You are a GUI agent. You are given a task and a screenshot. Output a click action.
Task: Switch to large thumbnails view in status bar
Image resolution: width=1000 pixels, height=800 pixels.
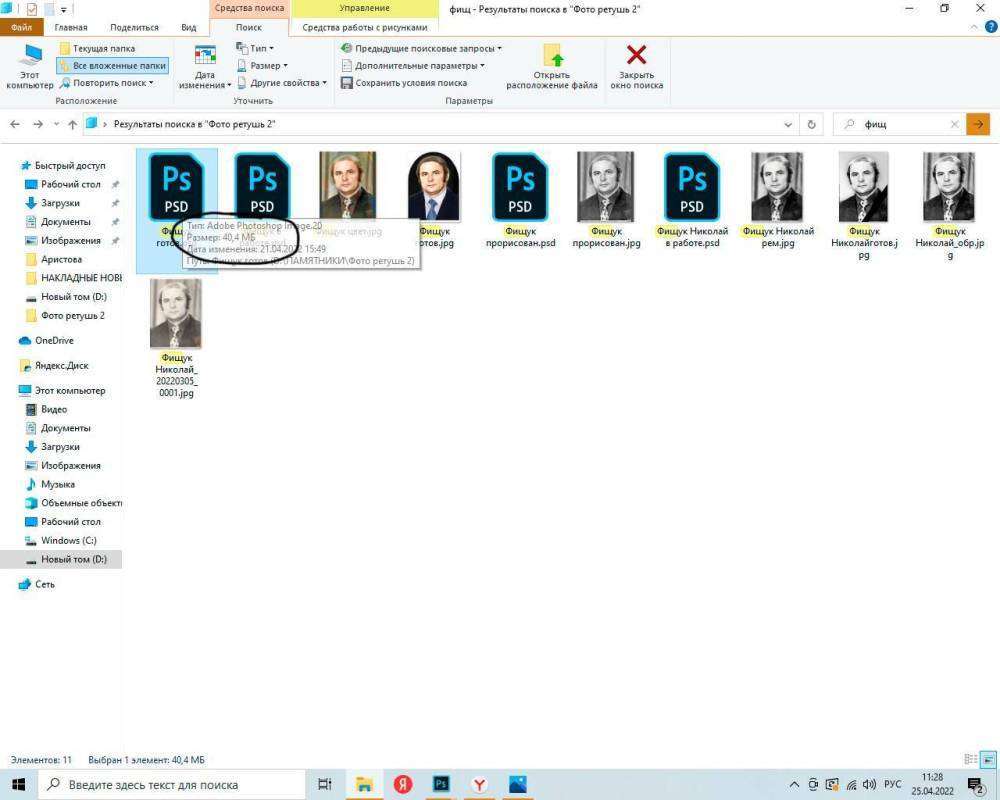(x=986, y=760)
